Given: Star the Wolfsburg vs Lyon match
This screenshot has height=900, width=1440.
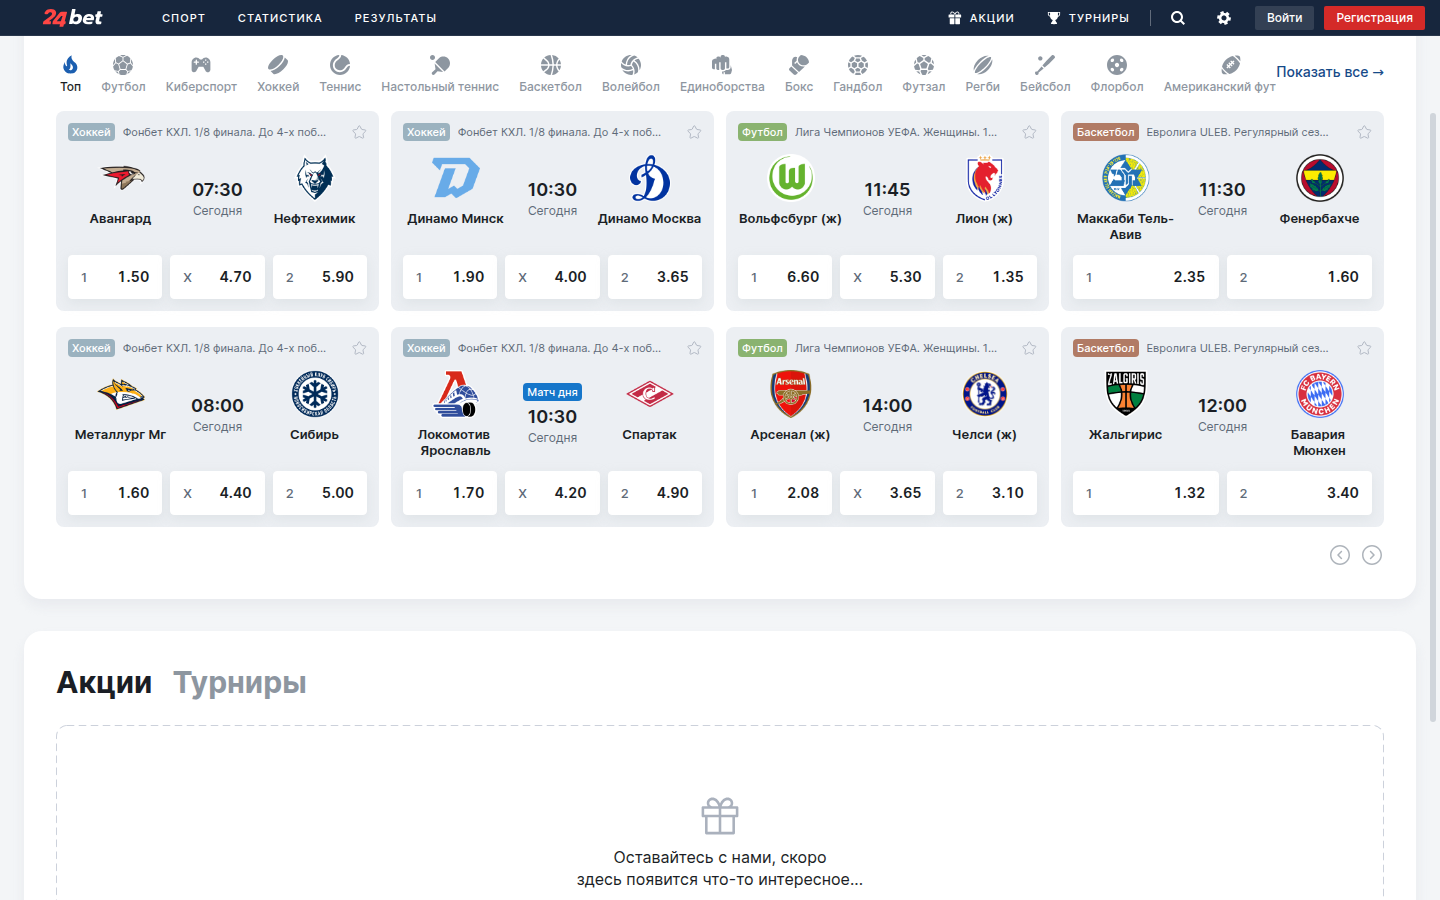Looking at the screenshot, I should click(x=1029, y=132).
